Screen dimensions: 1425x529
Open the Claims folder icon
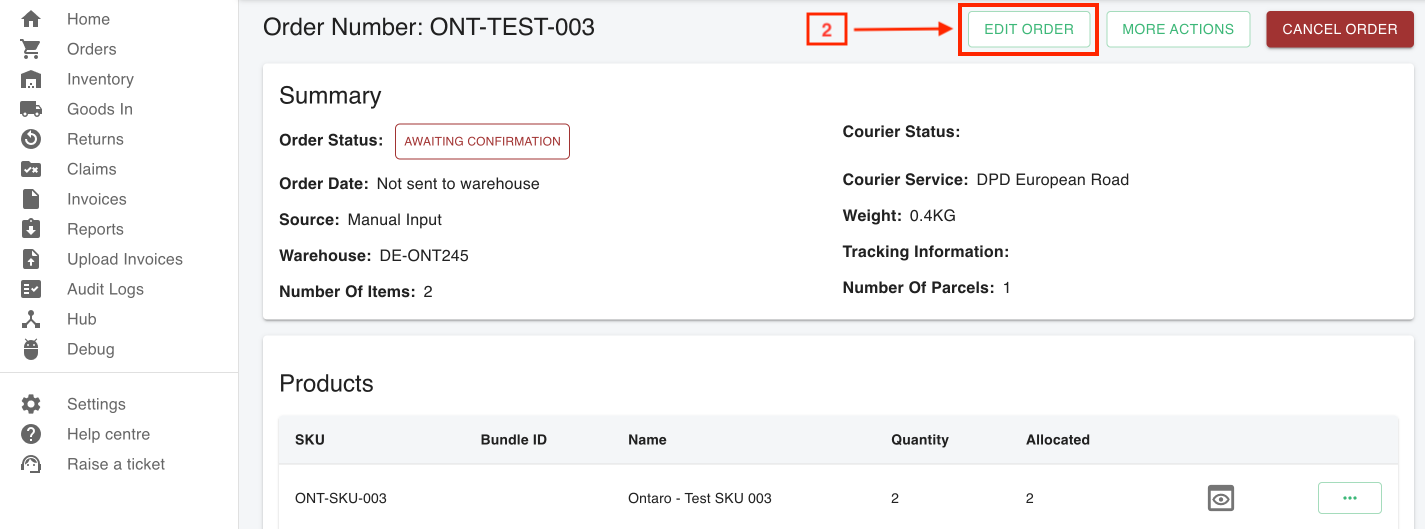click(31, 169)
